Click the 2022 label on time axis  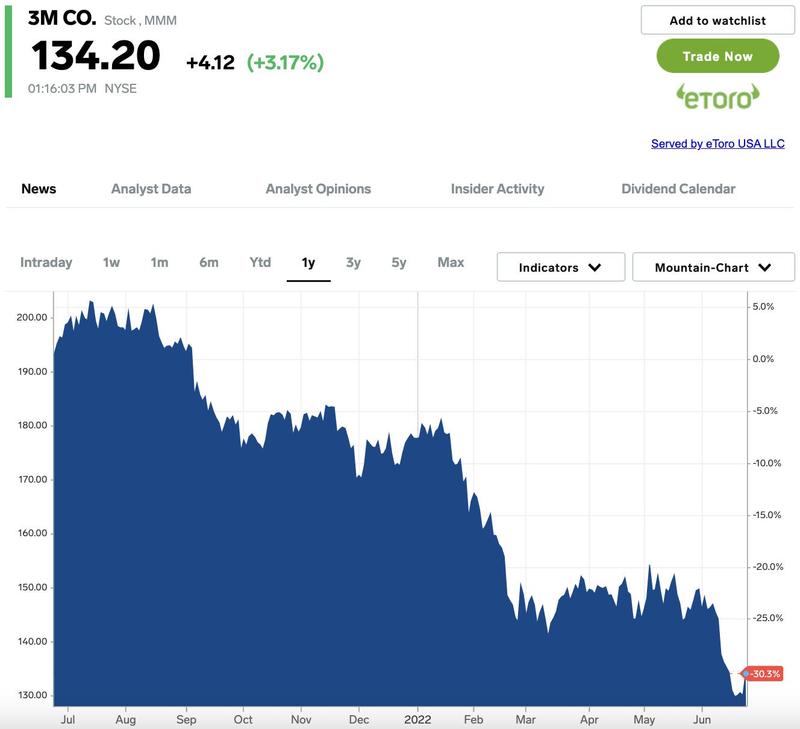(x=417, y=719)
